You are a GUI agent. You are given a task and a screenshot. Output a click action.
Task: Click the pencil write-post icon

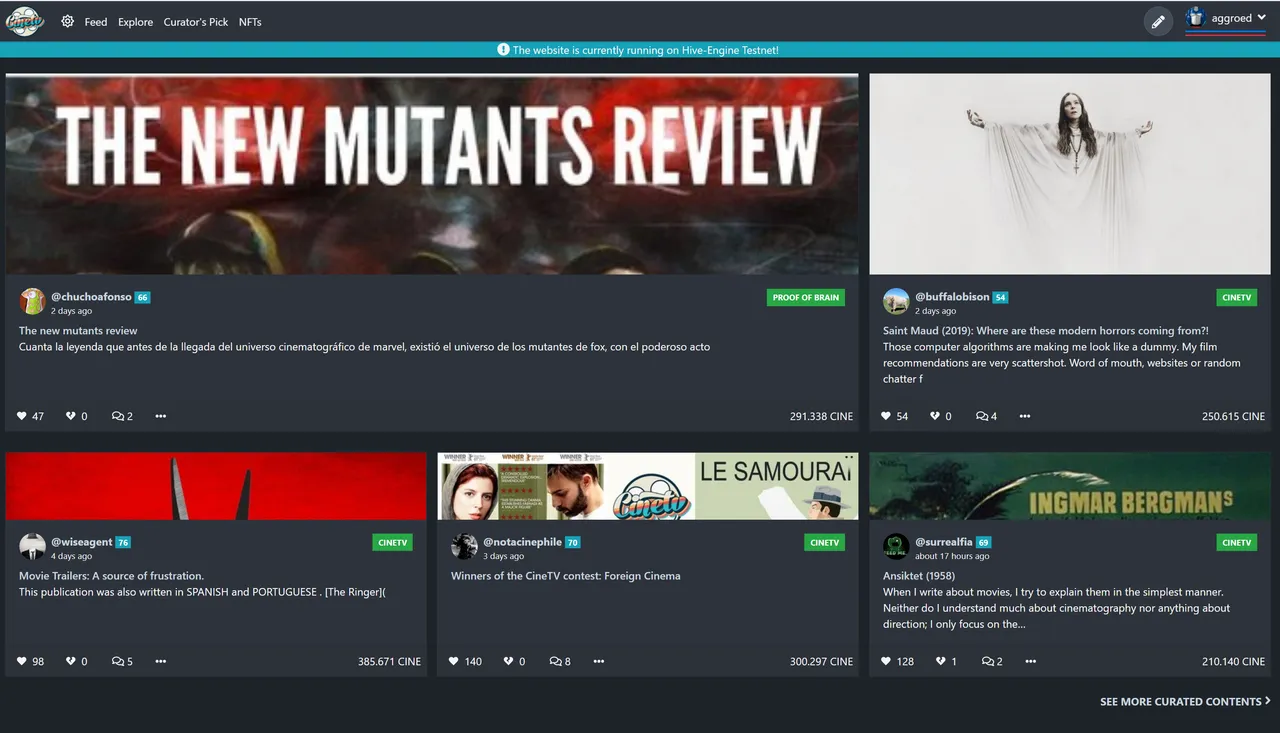(x=1158, y=21)
